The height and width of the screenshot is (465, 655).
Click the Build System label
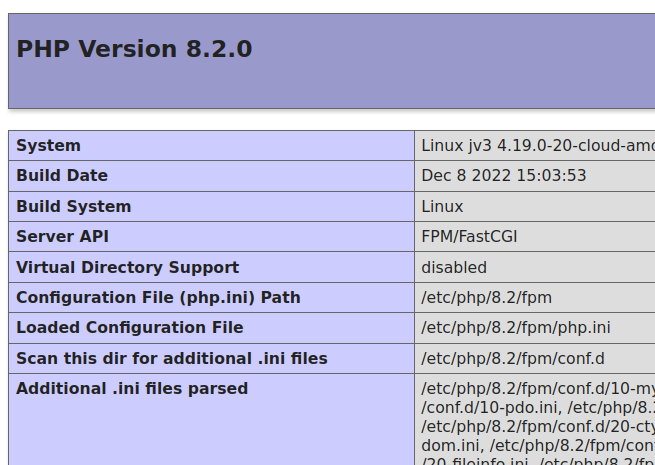73,207
